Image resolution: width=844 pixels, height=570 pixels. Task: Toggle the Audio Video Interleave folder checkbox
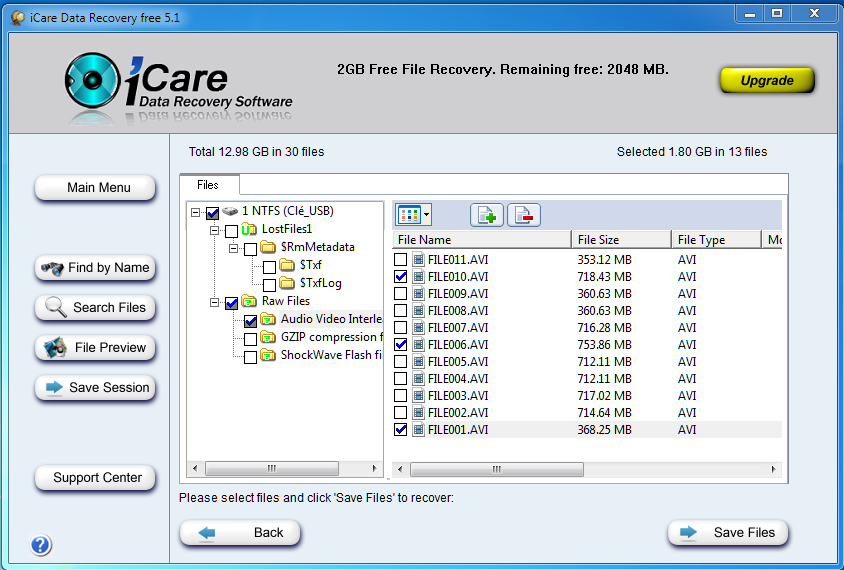pyautogui.click(x=250, y=321)
